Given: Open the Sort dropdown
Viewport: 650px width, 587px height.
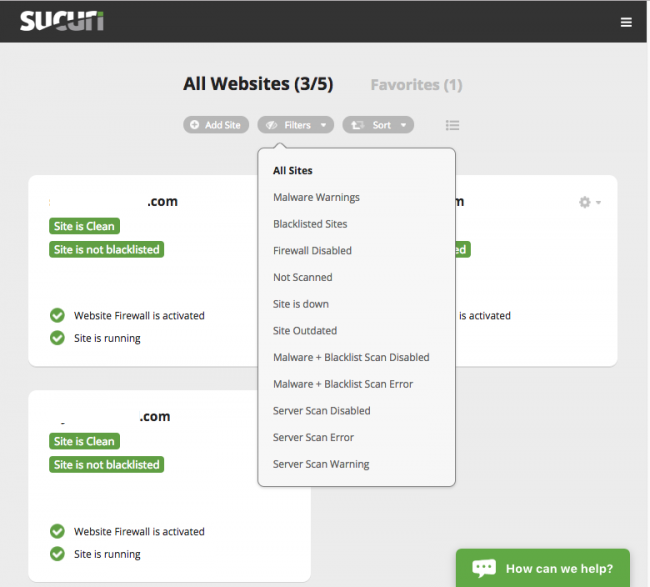Looking at the screenshot, I should [x=378, y=125].
